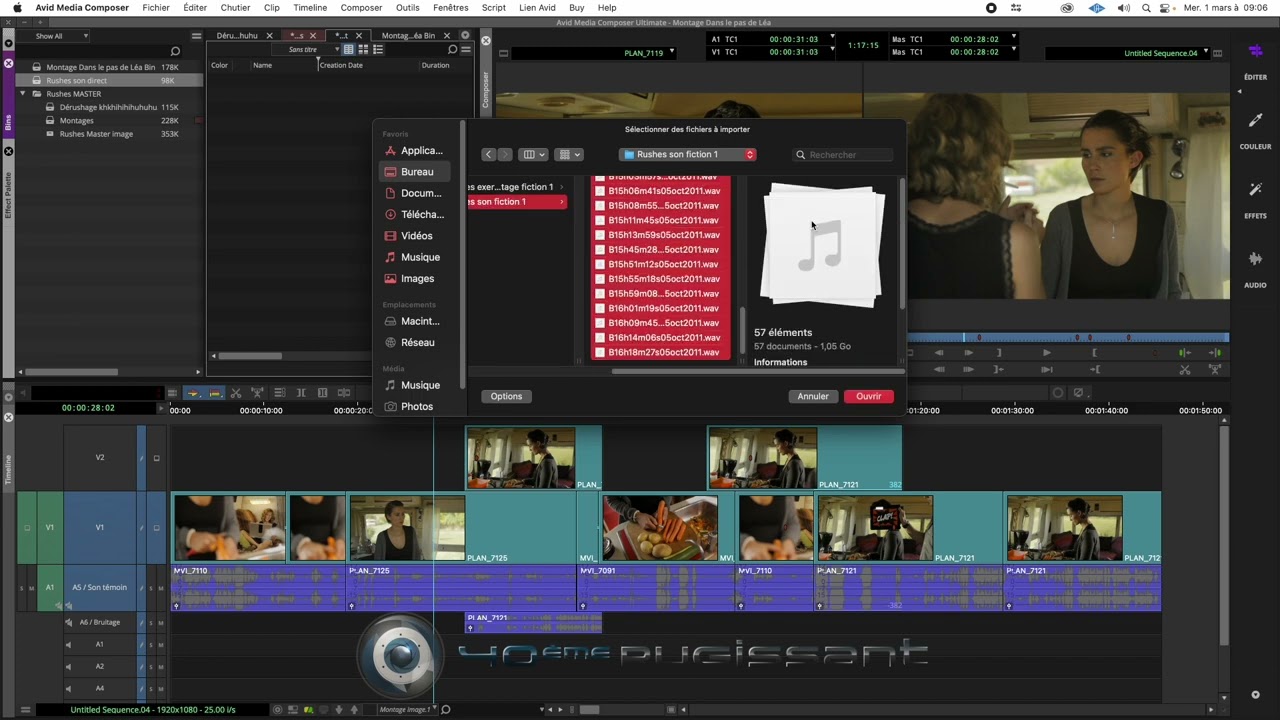
Task: Open column view options dropdown in dialog
Action: point(532,154)
